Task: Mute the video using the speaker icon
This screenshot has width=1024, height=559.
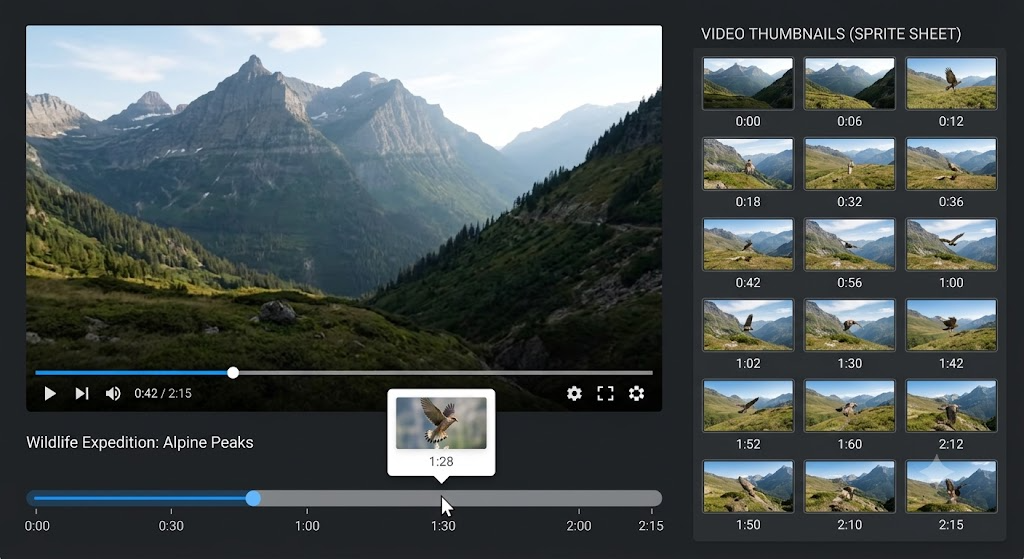Action: pyautogui.click(x=113, y=393)
